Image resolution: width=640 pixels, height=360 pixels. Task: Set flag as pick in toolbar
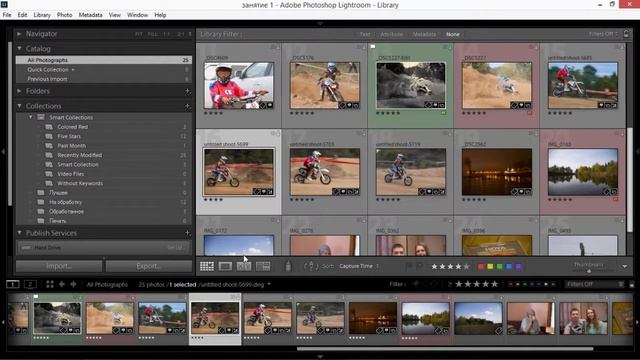409,266
